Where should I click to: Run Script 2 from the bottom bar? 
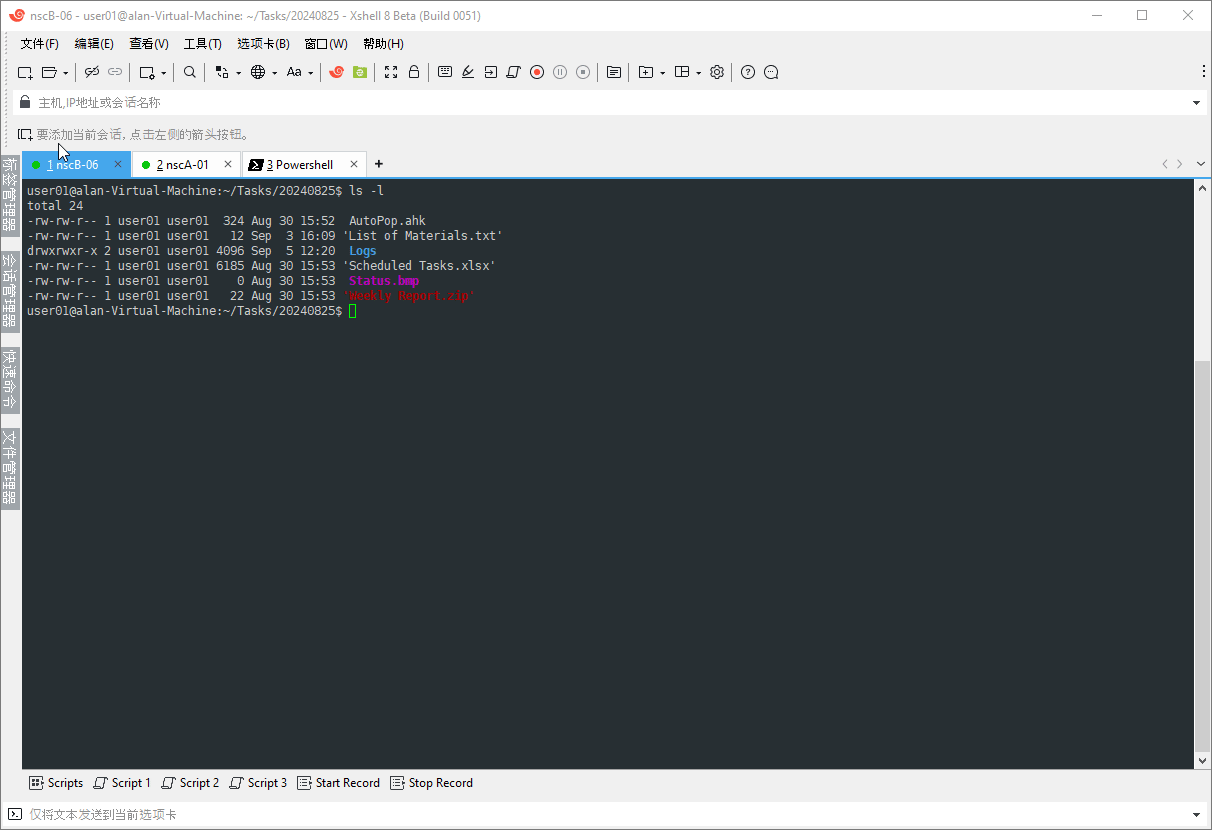click(x=190, y=783)
